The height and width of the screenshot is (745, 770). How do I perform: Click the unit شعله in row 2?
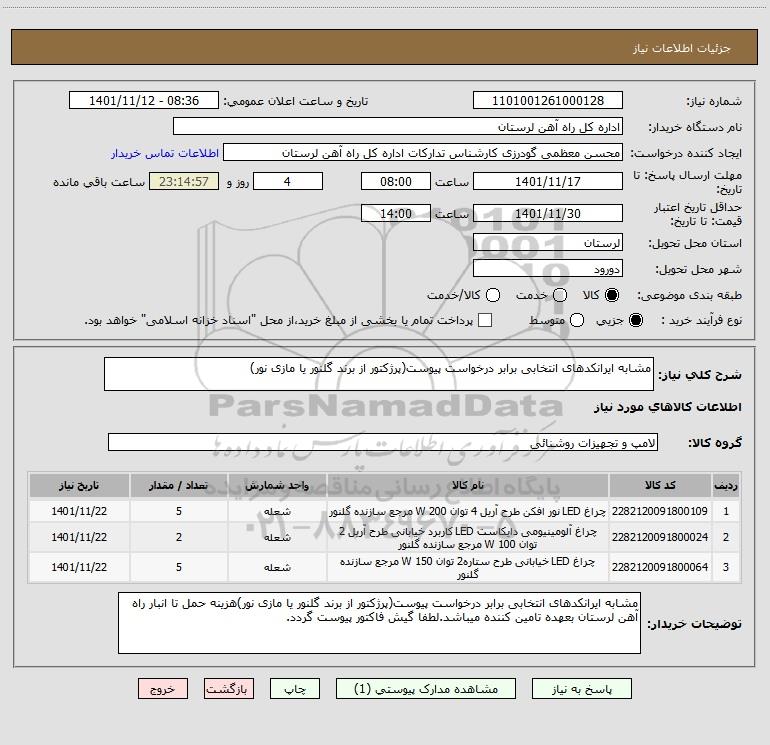tap(277, 538)
